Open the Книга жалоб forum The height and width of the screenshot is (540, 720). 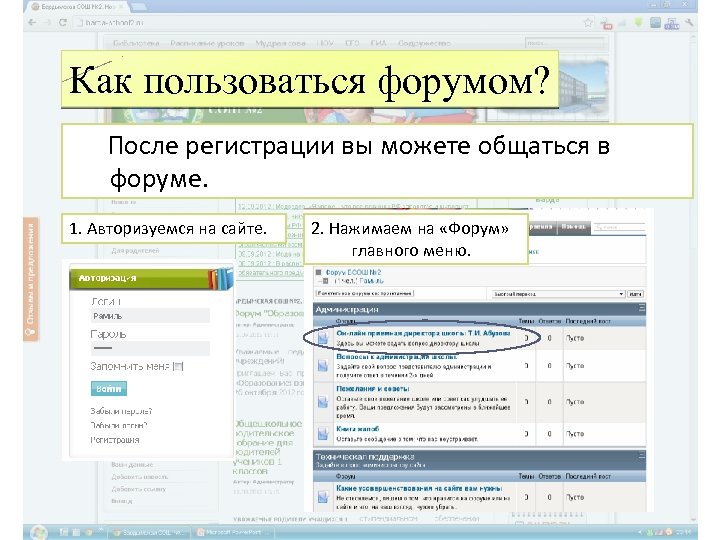coord(358,428)
